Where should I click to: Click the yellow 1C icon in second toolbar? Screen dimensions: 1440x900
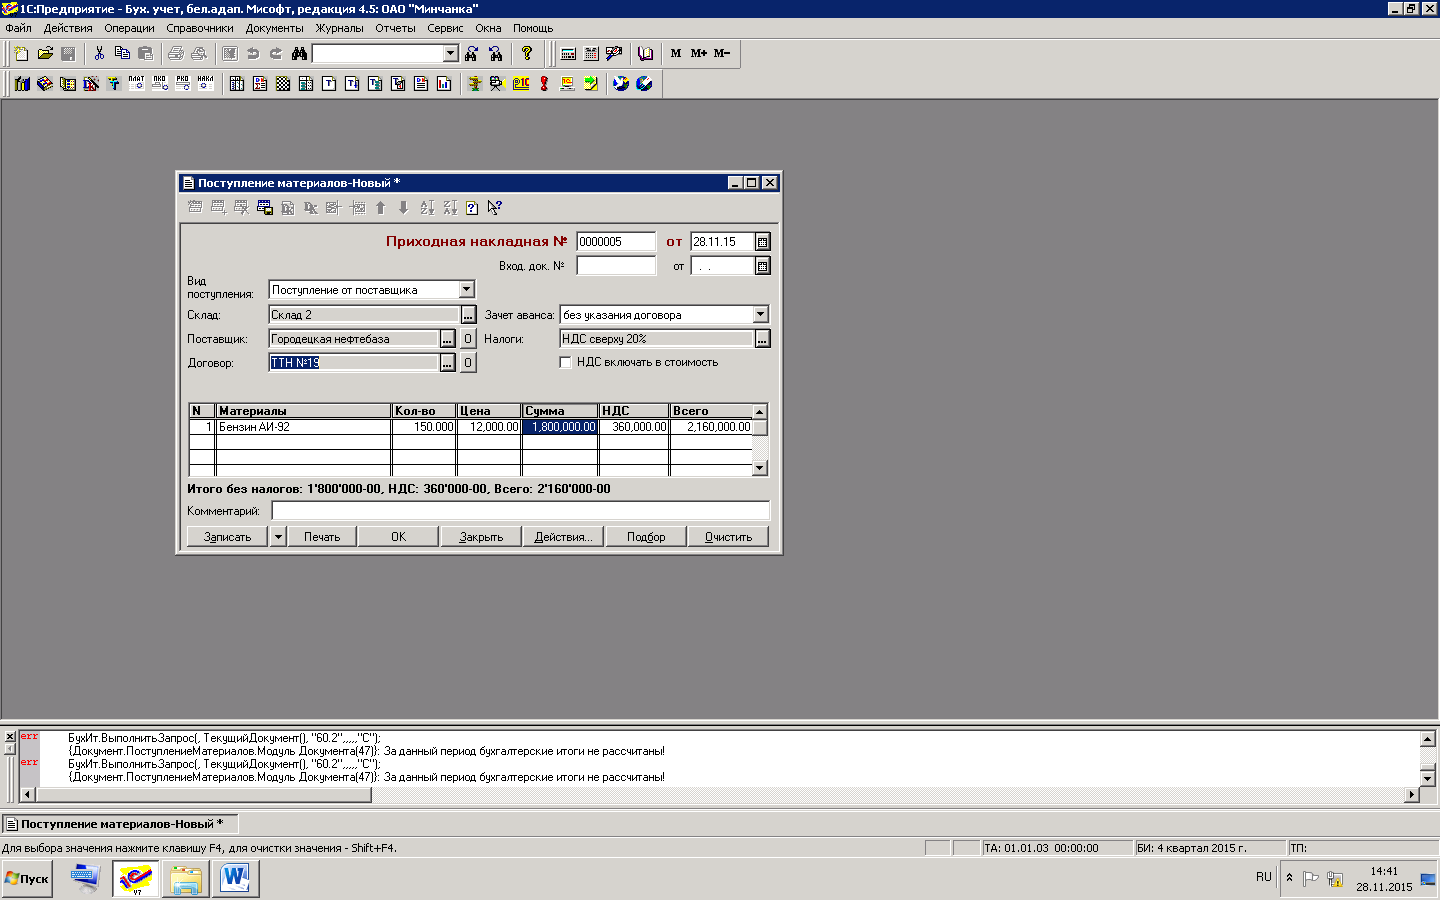coord(521,83)
